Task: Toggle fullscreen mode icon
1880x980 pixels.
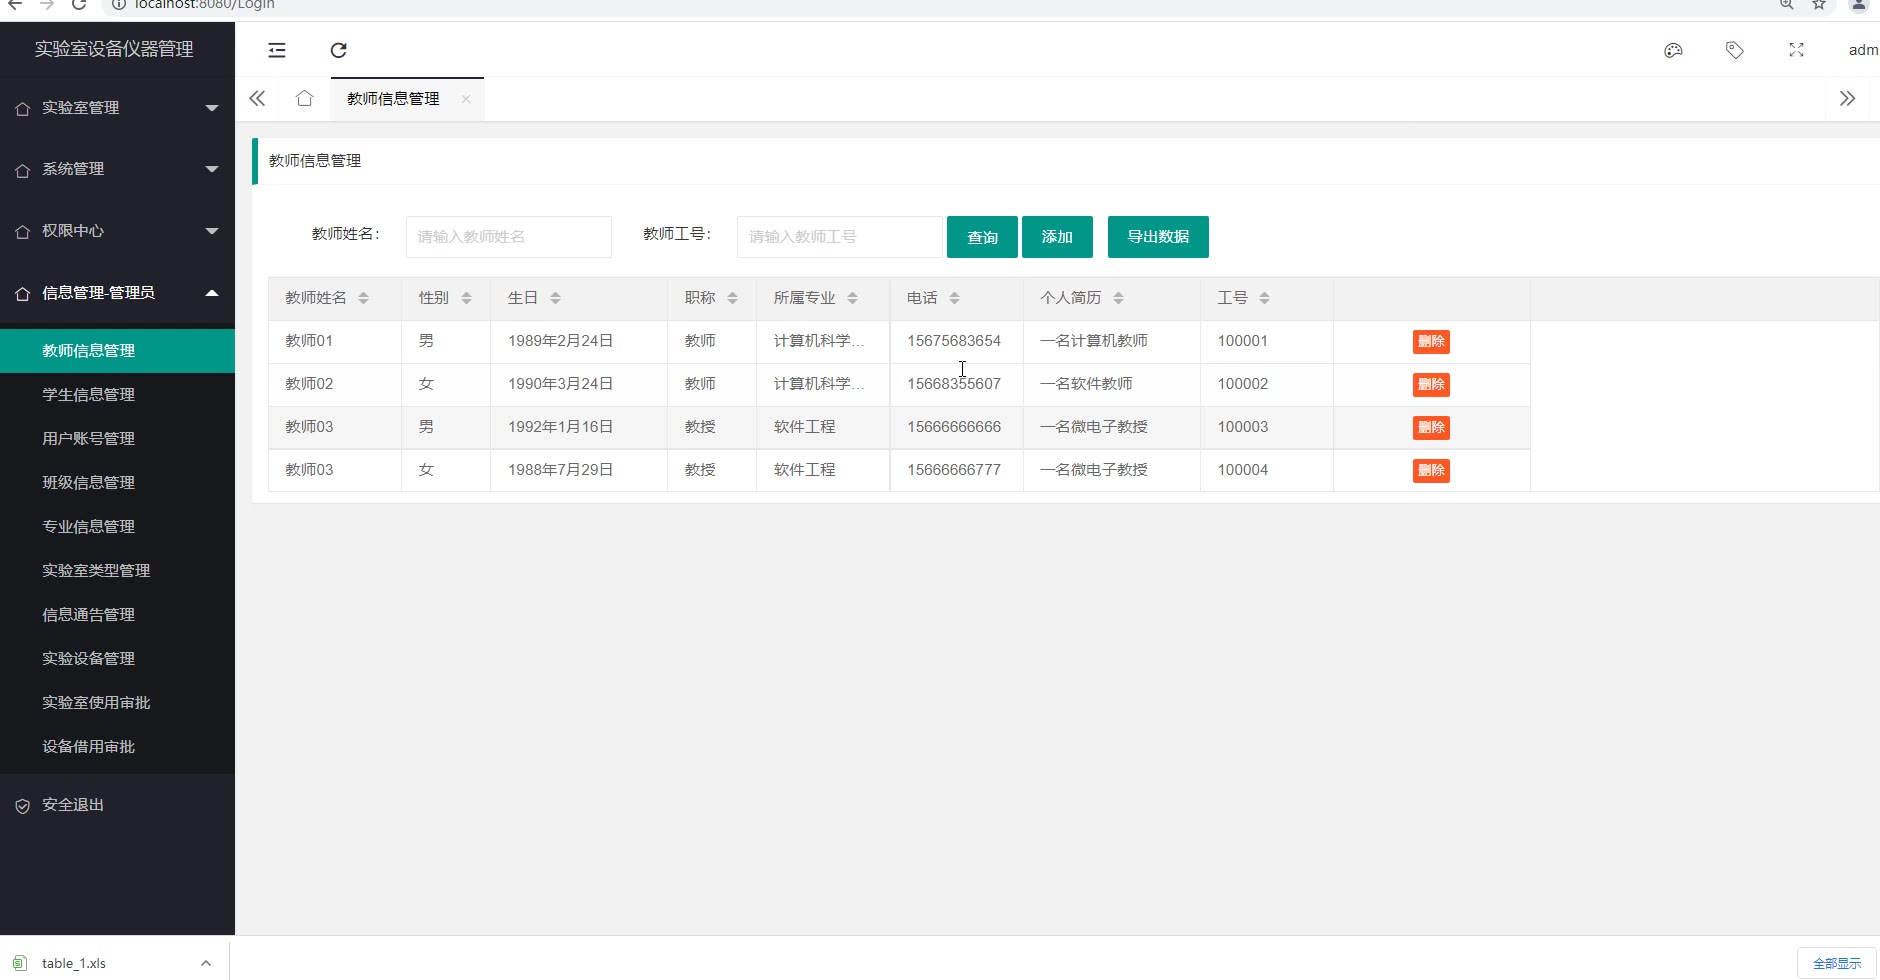Action: [1797, 50]
